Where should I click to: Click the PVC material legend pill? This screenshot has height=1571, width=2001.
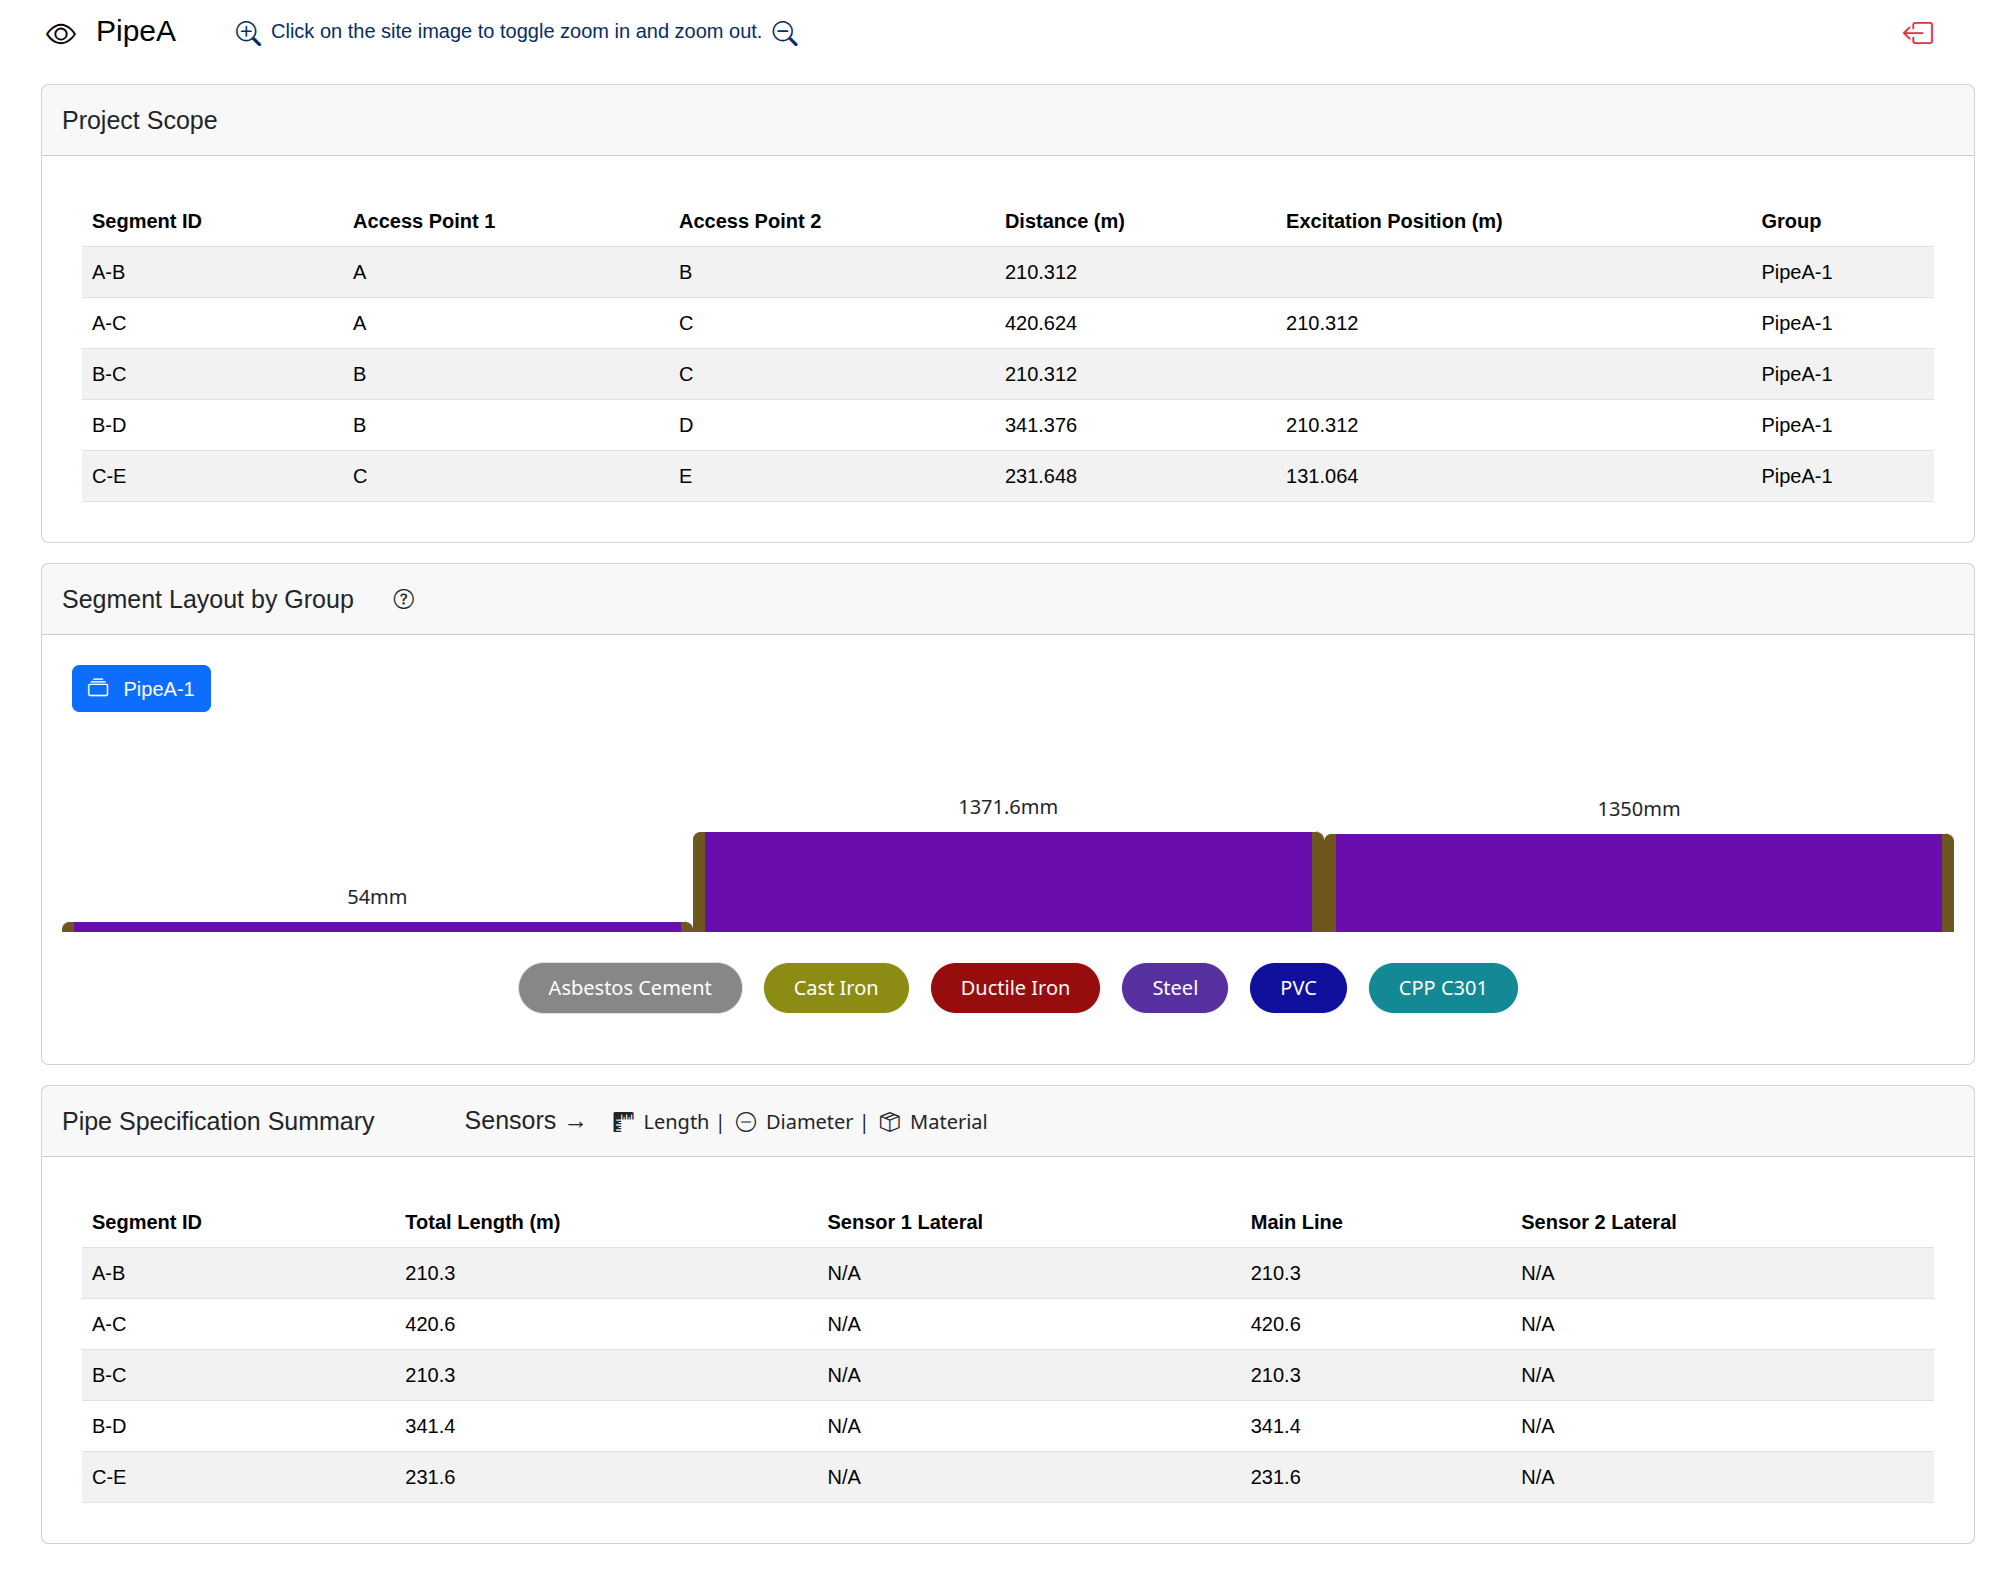point(1298,988)
